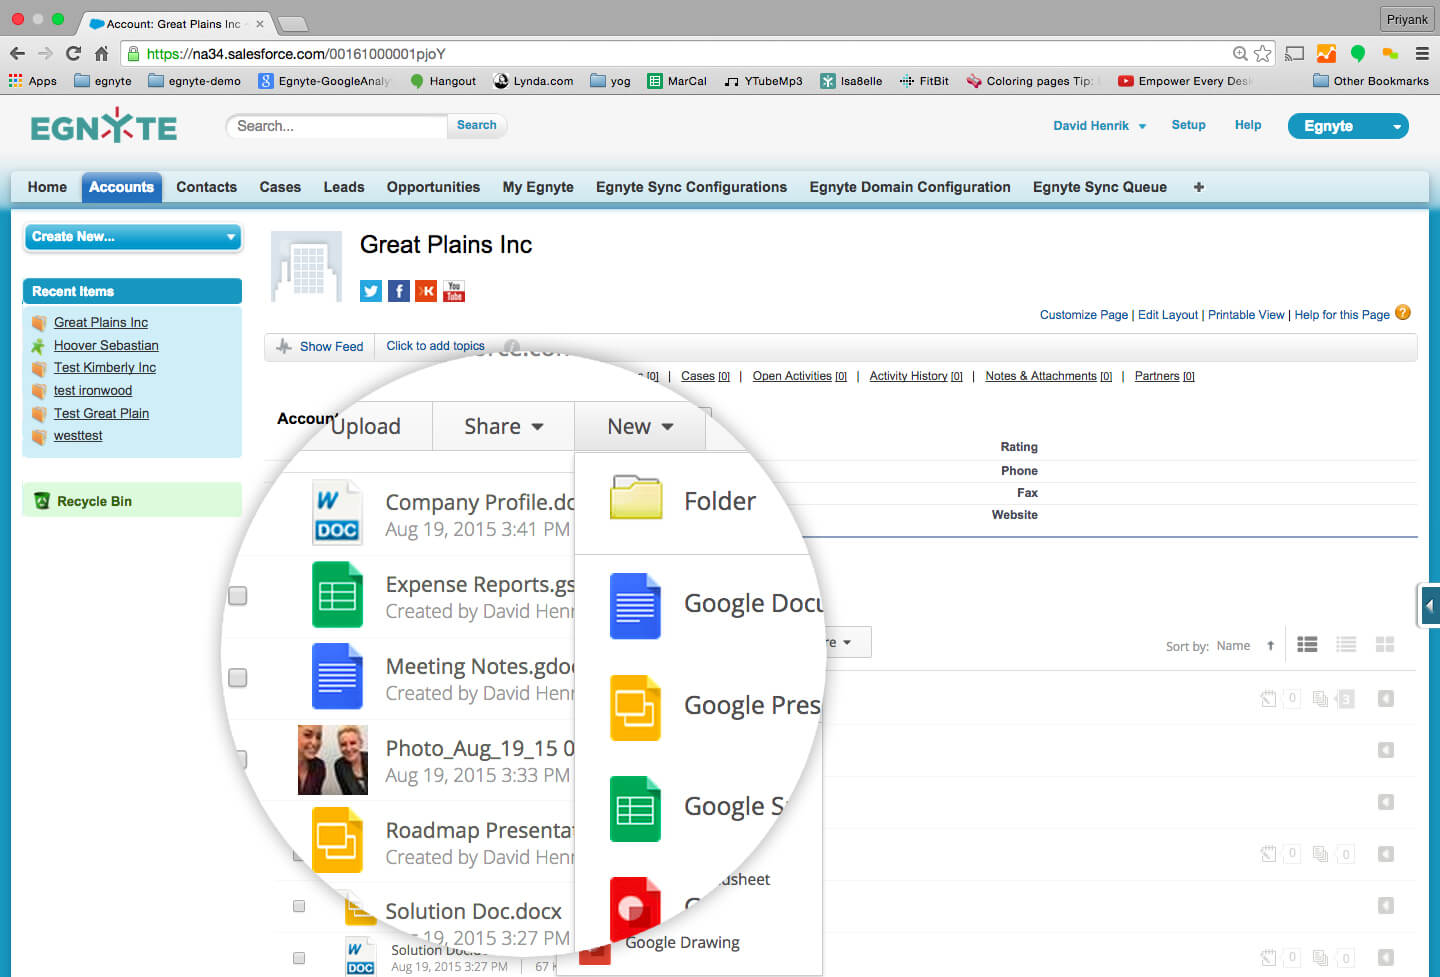
Task: Open the Share dropdown menu
Action: (x=503, y=427)
